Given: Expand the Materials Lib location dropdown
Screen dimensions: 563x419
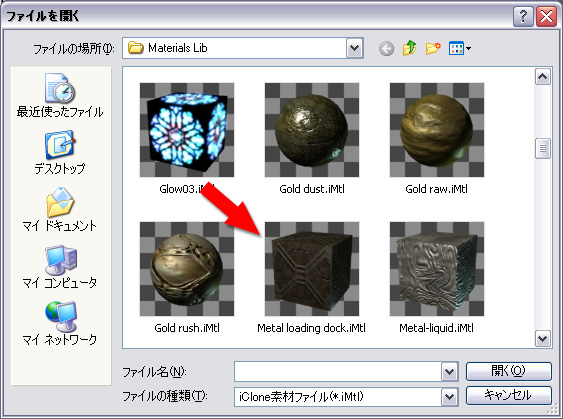Looking at the screenshot, I should pyautogui.click(x=354, y=48).
